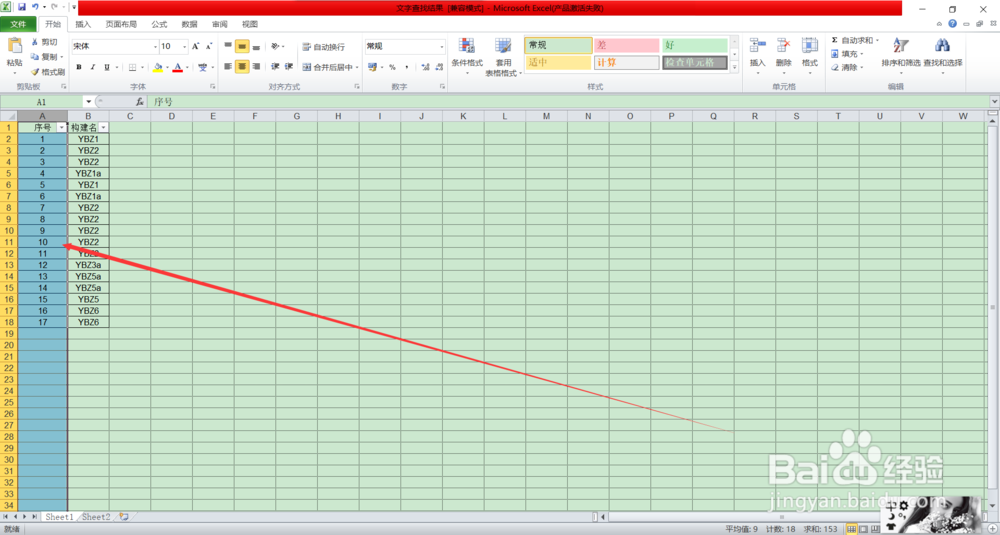1000x535 pixels.
Task: Open Format as Table (套用表格格式)
Action: click(503, 56)
